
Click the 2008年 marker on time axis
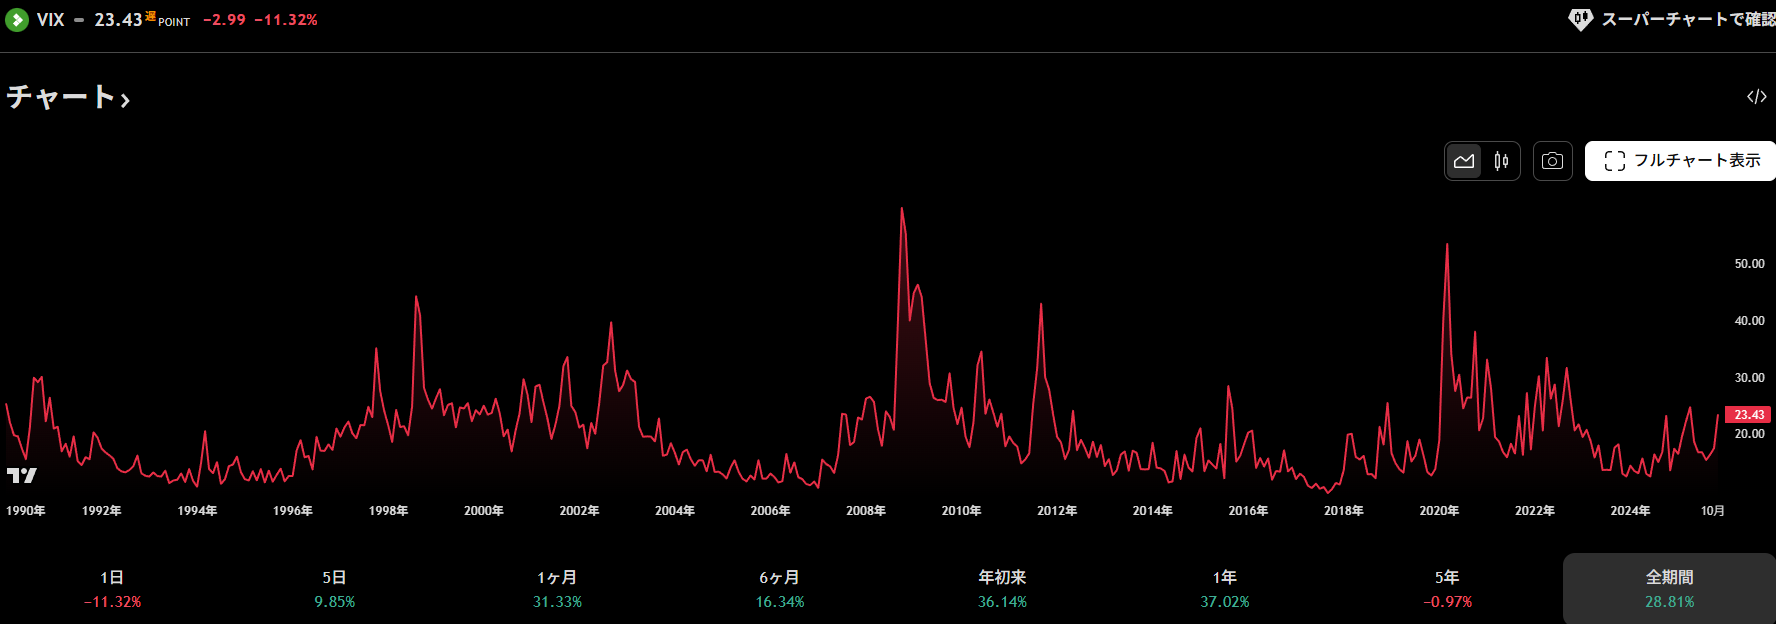[x=866, y=511]
